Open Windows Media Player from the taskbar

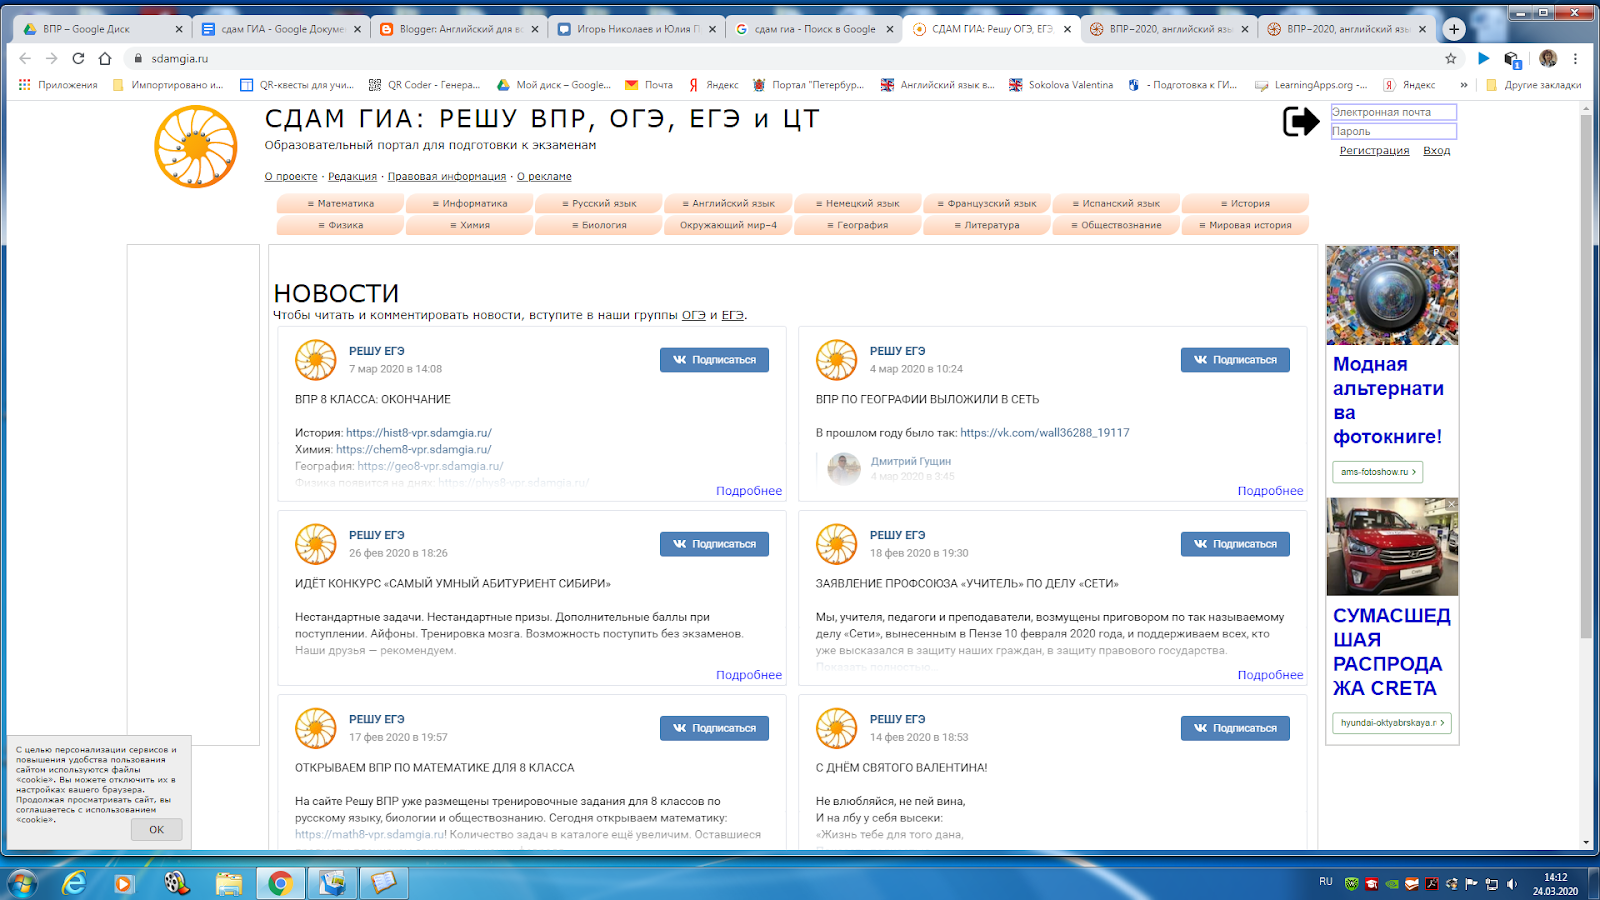click(124, 883)
